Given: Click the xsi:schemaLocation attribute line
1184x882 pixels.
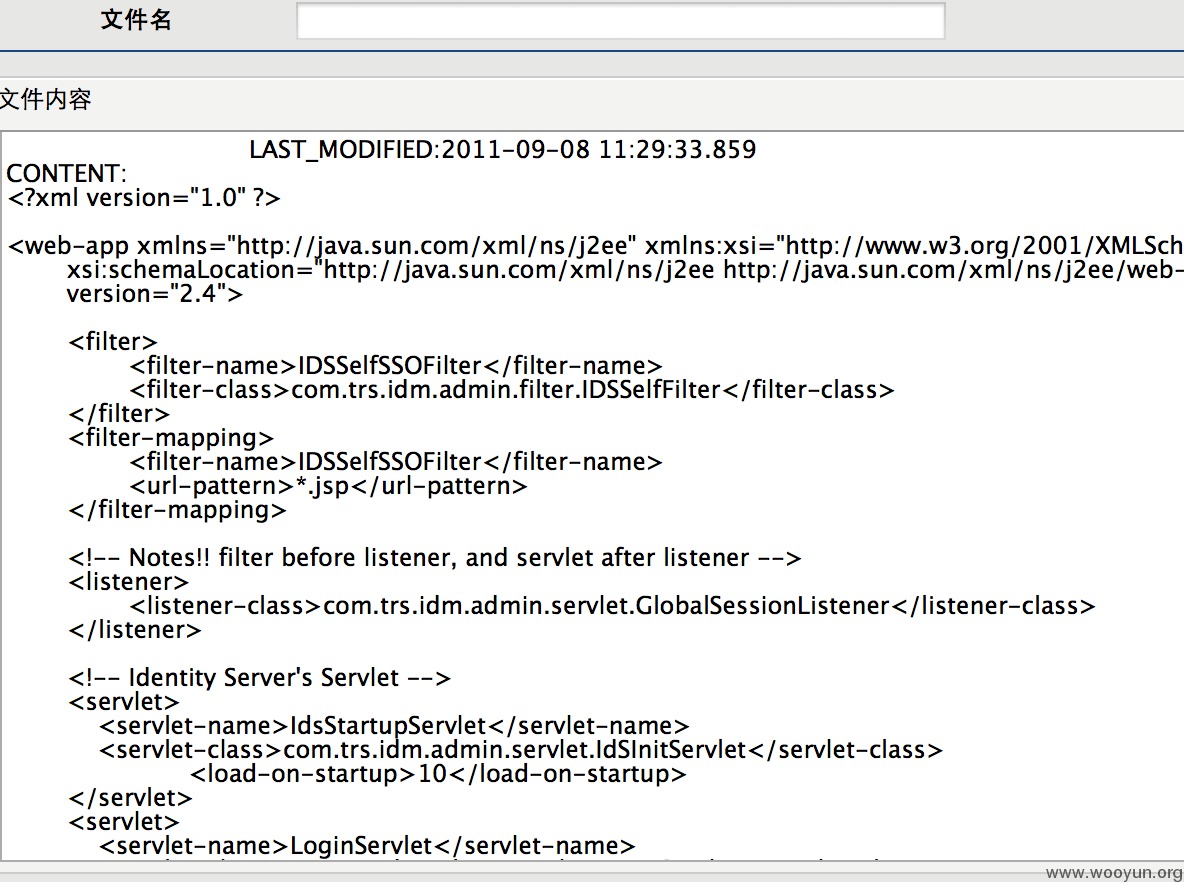Looking at the screenshot, I should [x=624, y=270].
